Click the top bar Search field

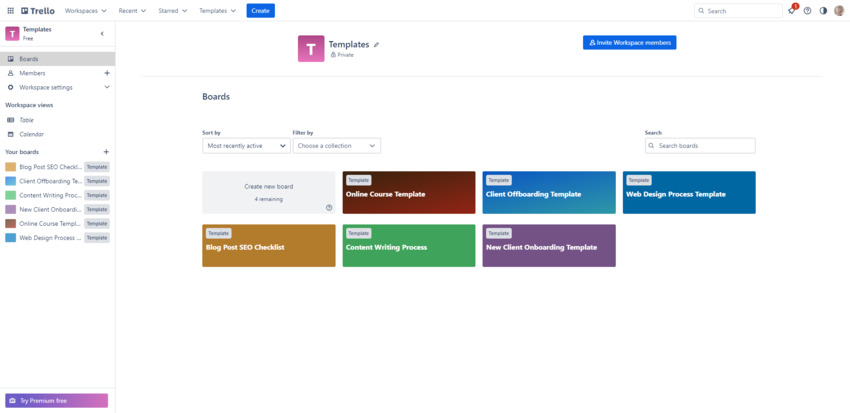pos(738,11)
